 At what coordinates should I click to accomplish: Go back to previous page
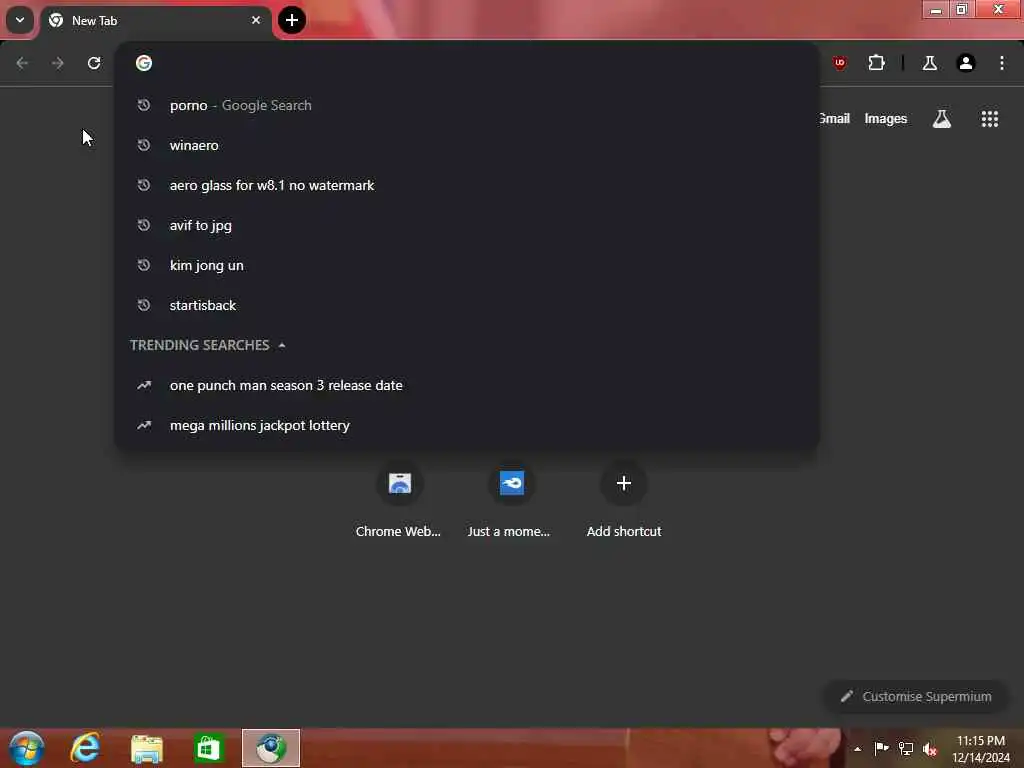(x=22, y=63)
